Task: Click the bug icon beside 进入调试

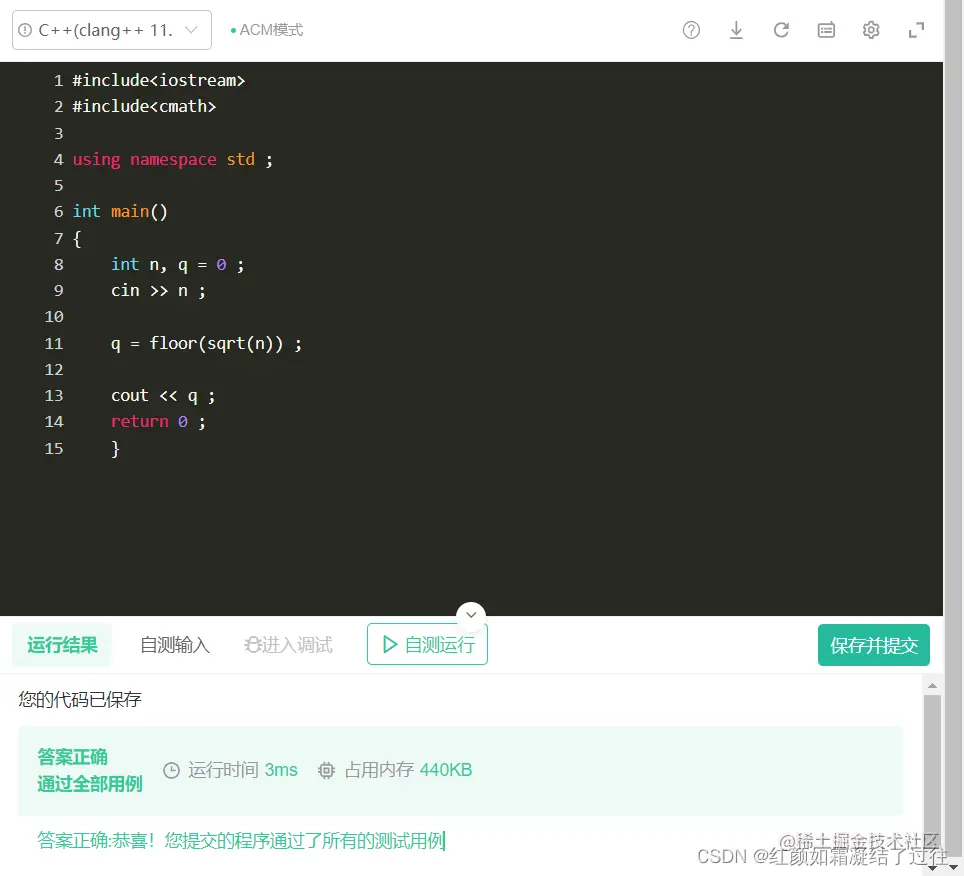Action: click(x=253, y=645)
